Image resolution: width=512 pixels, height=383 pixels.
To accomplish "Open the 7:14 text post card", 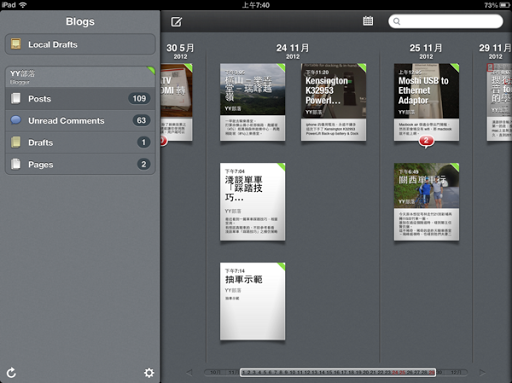I will click(252, 301).
